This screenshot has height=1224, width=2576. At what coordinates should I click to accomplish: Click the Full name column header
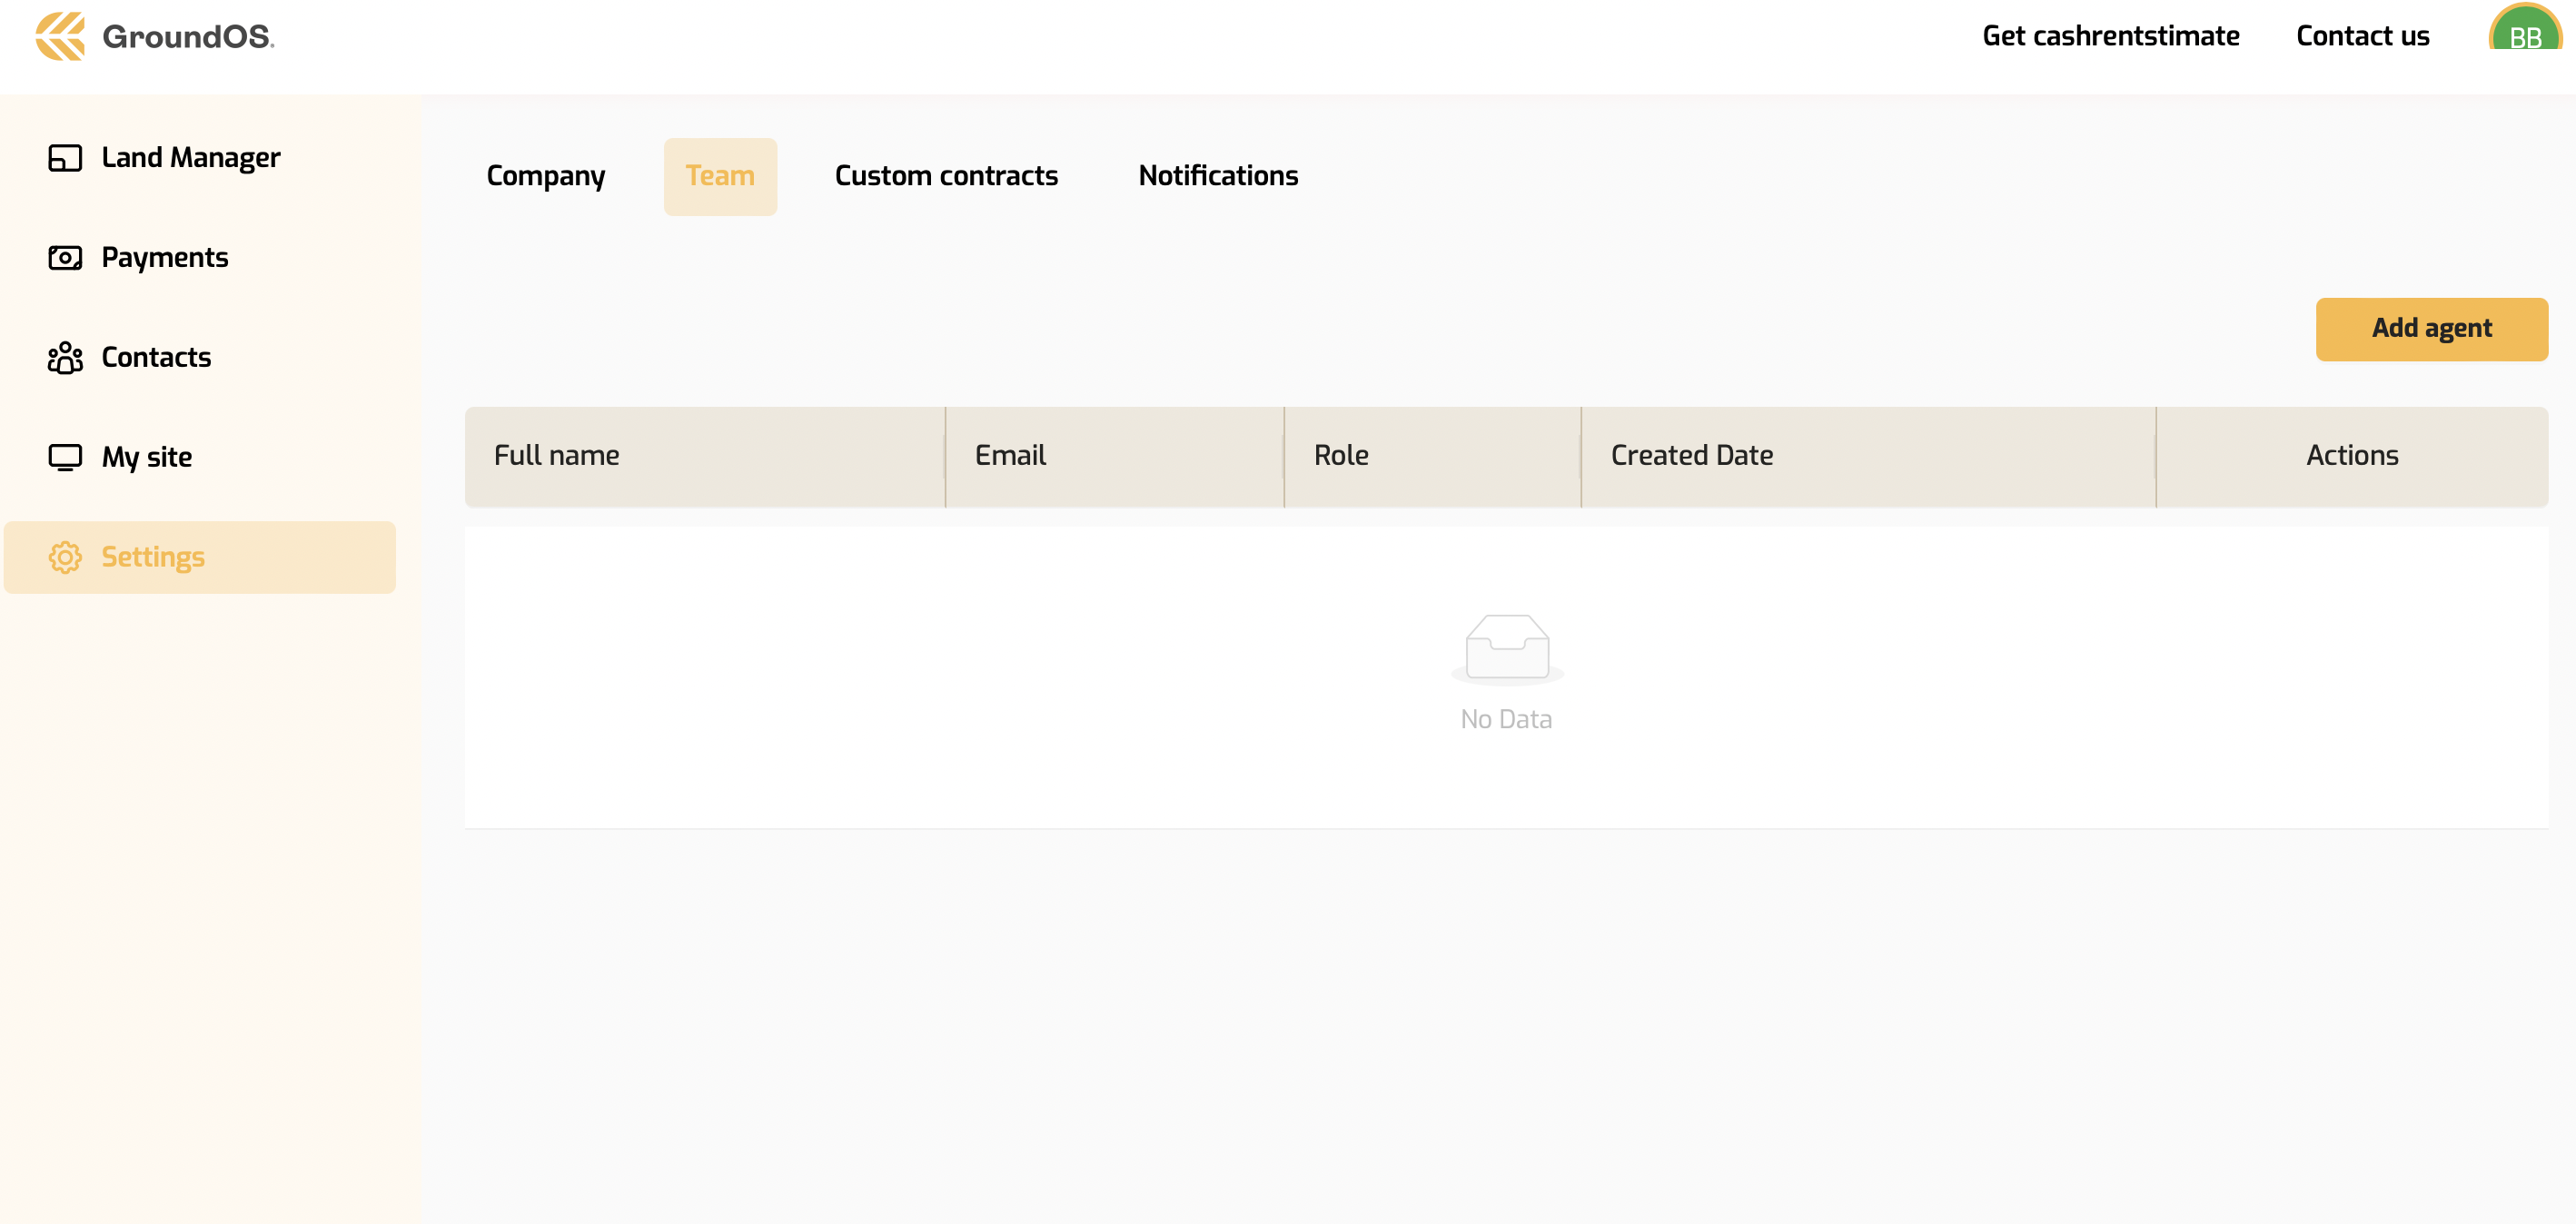tap(556, 456)
